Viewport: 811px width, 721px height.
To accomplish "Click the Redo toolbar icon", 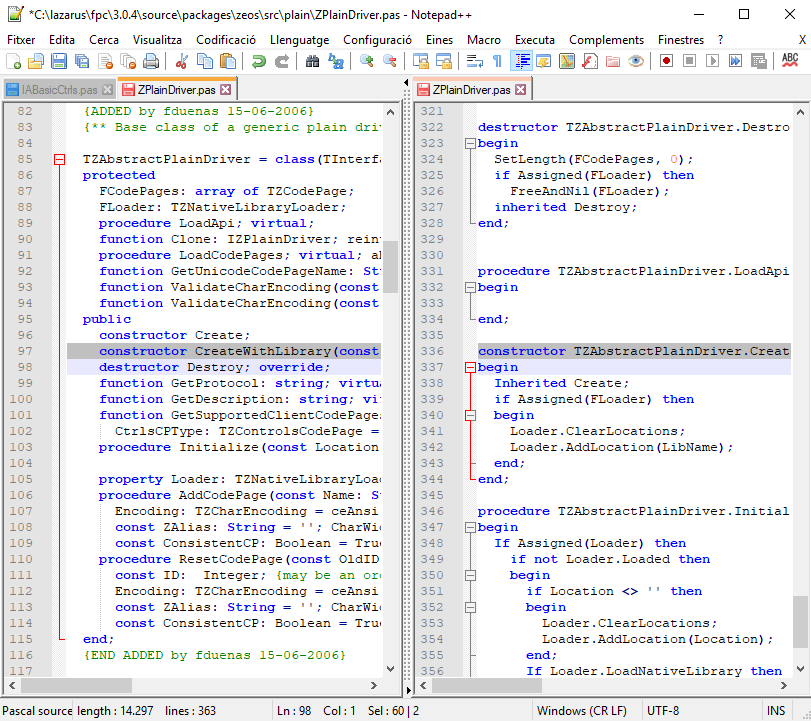I will coord(281,61).
